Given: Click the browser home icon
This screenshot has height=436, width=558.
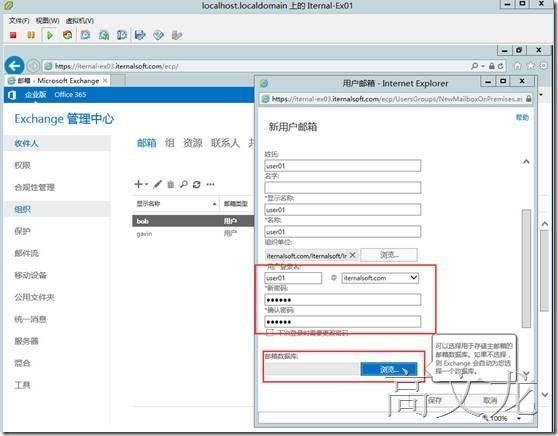Looking at the screenshot, I should (517, 66).
